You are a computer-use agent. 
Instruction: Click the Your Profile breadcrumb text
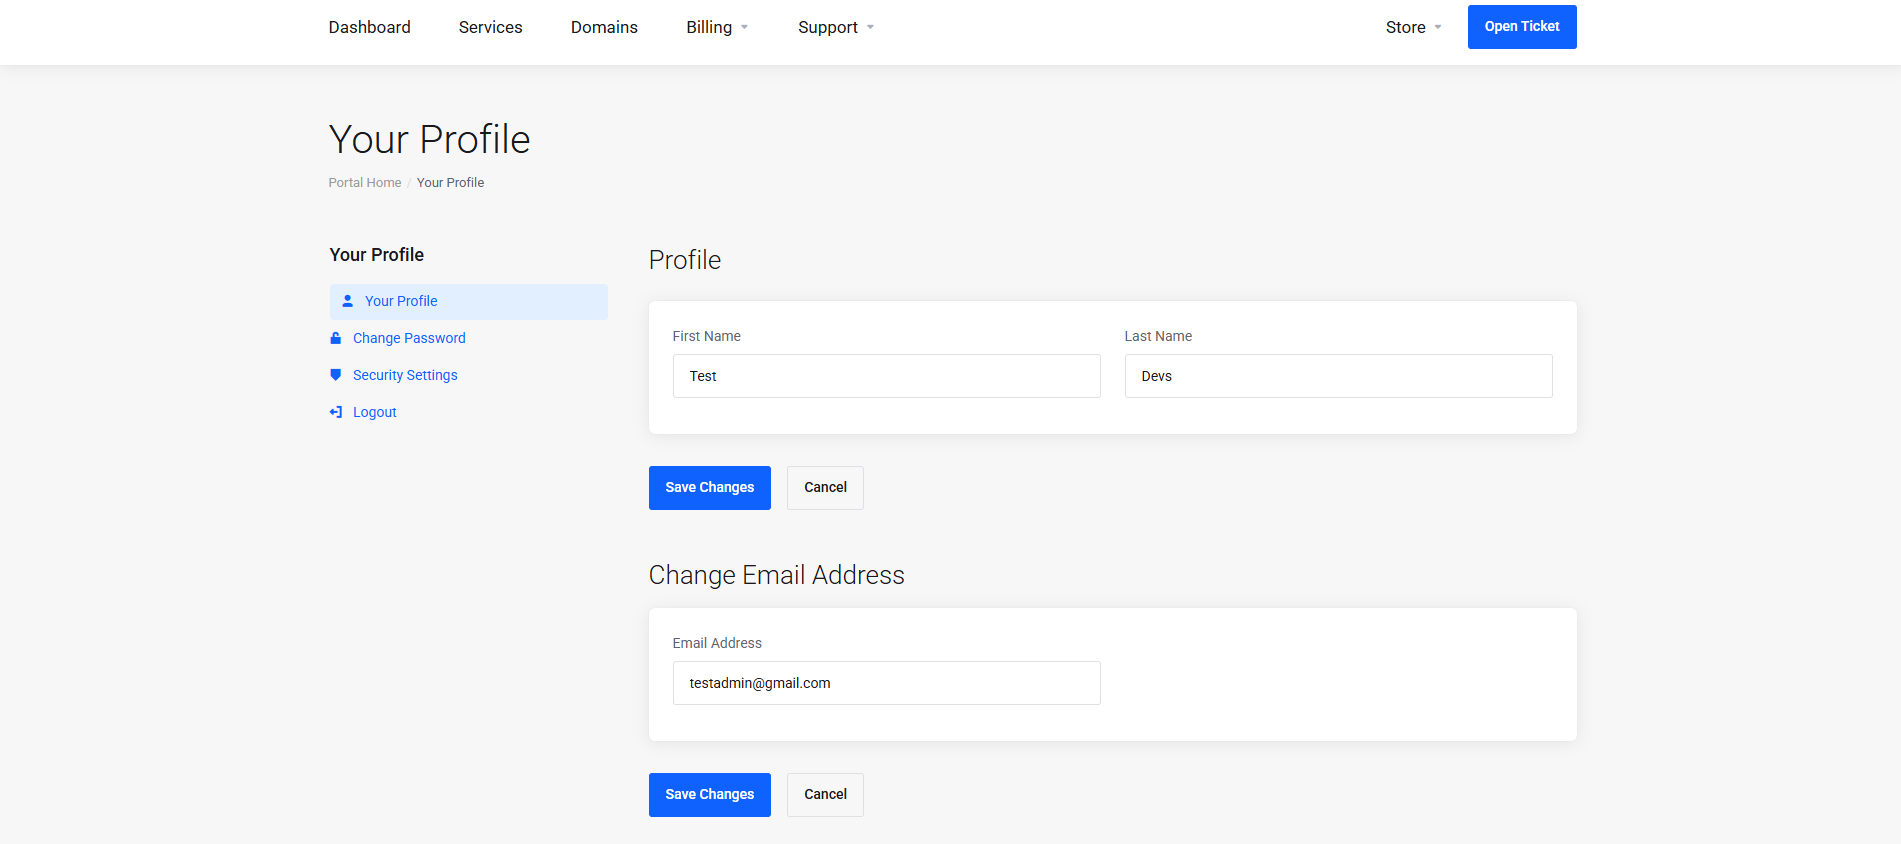(451, 182)
